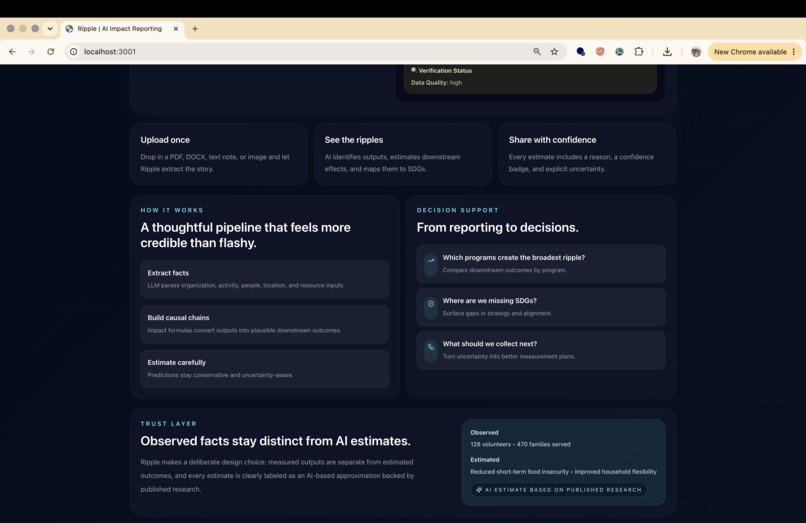Click the From reporting to decisions heading
The height and width of the screenshot is (523, 806).
pos(497,227)
